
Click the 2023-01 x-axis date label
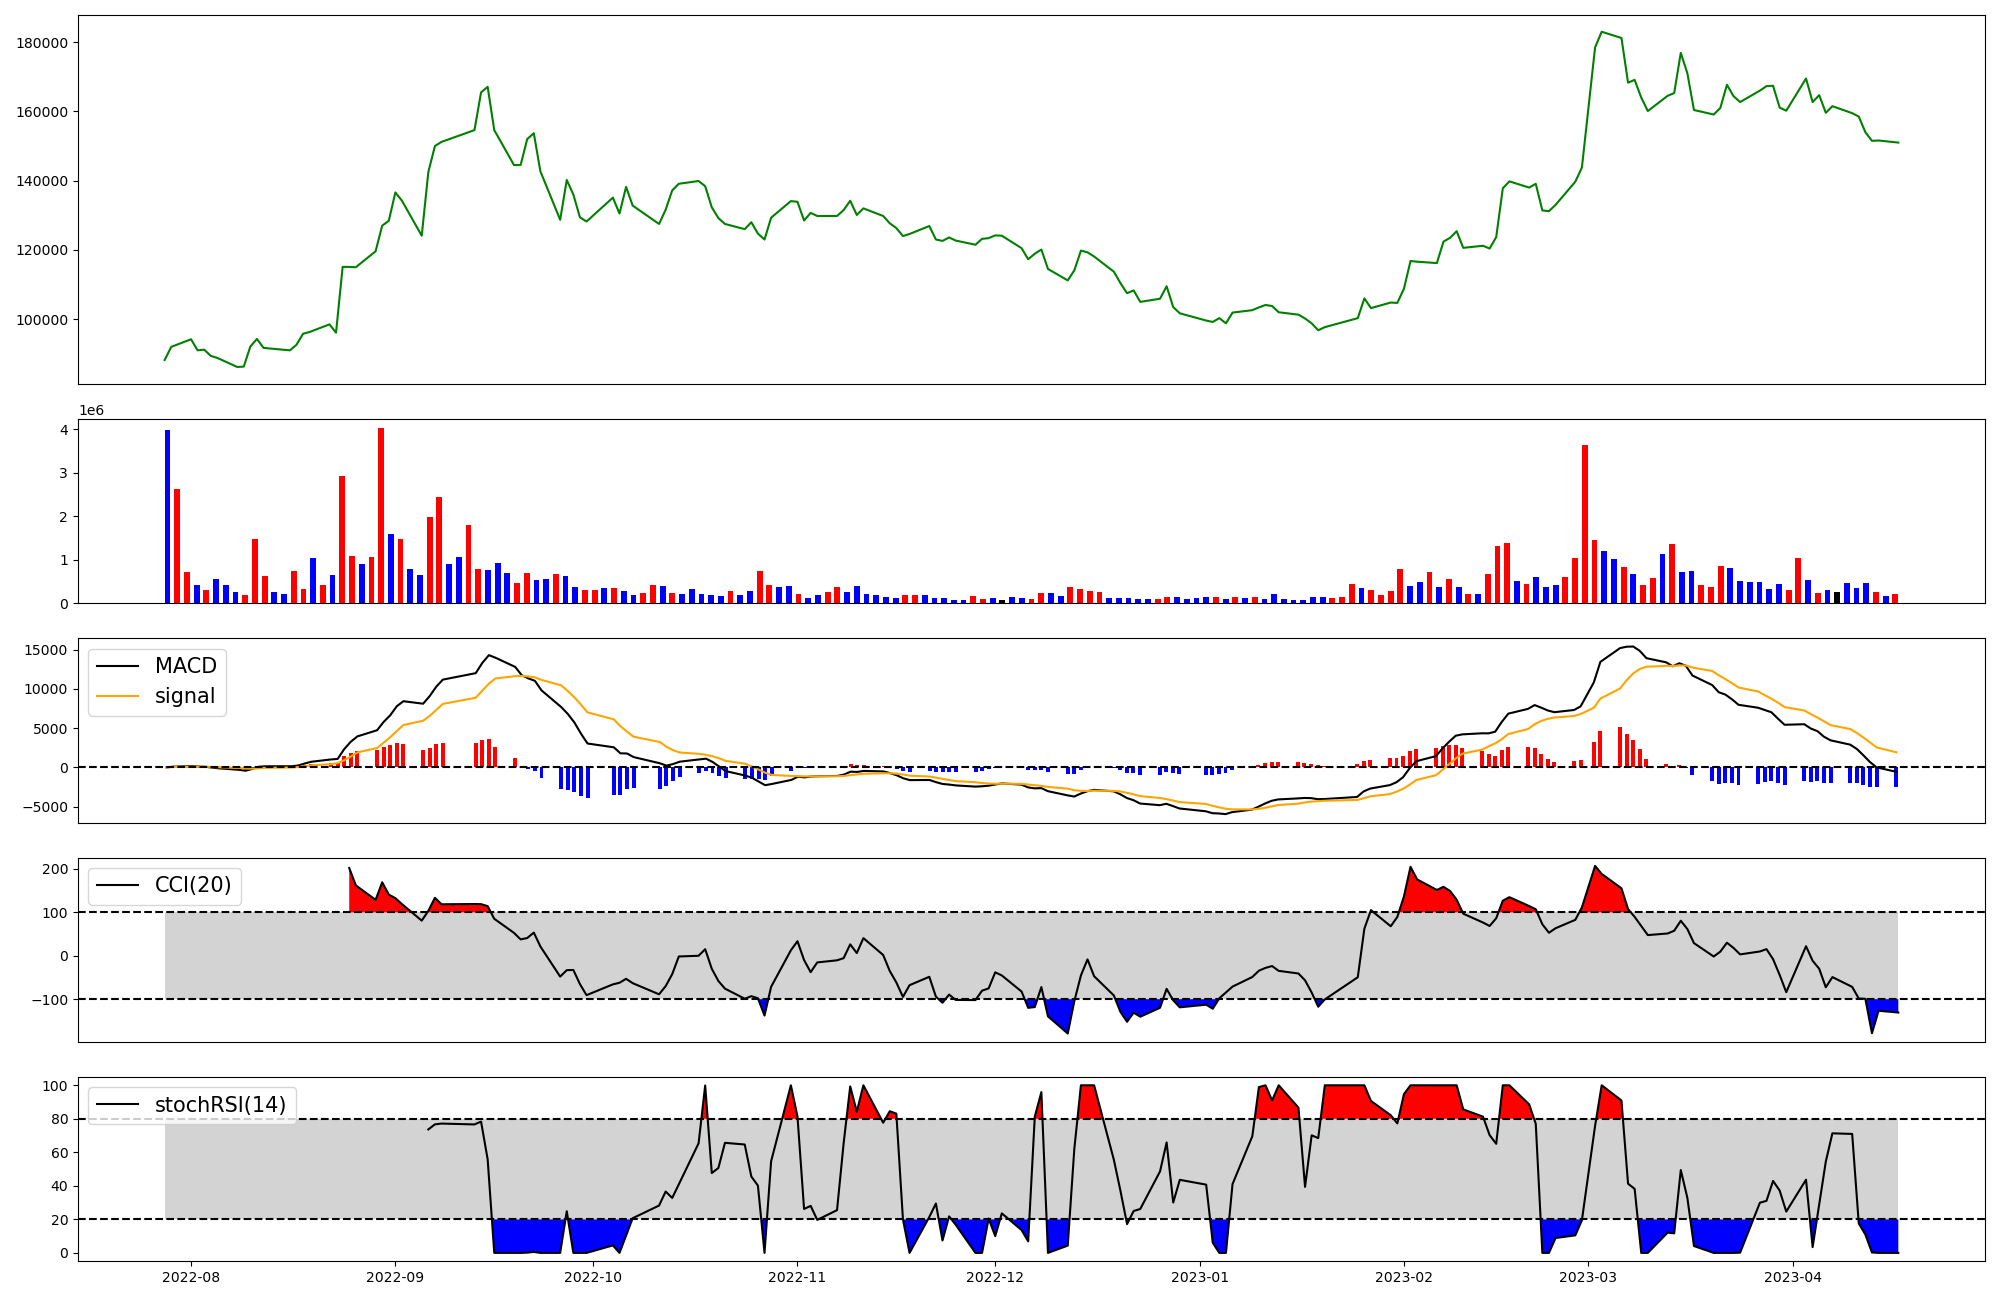[x=1200, y=1277]
